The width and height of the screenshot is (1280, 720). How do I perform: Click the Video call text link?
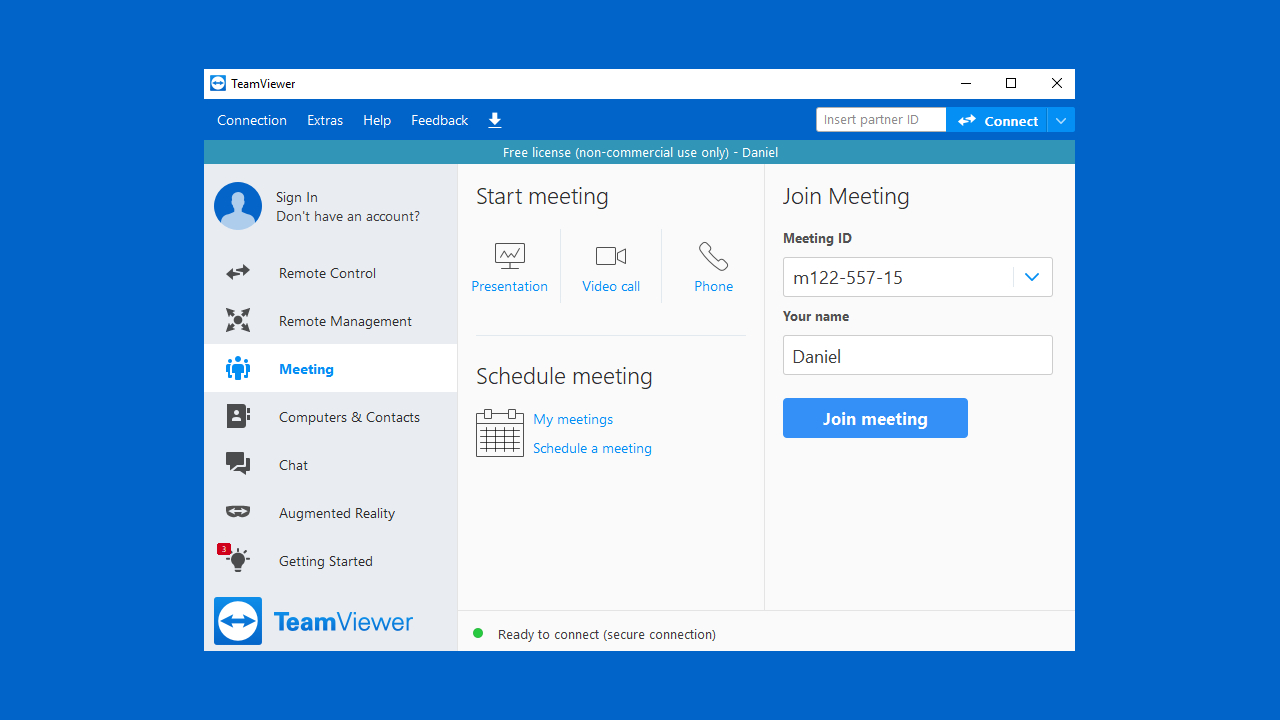point(611,286)
